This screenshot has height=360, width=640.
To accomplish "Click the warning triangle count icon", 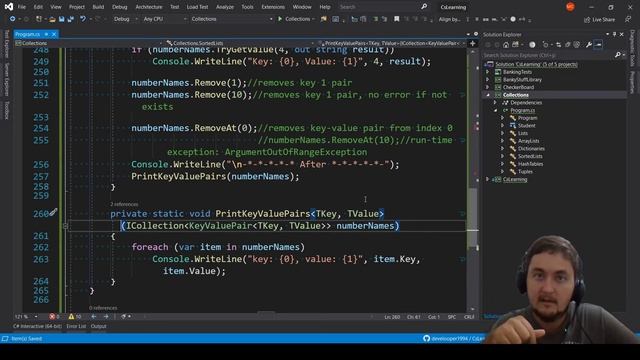I will click(x=71, y=316).
